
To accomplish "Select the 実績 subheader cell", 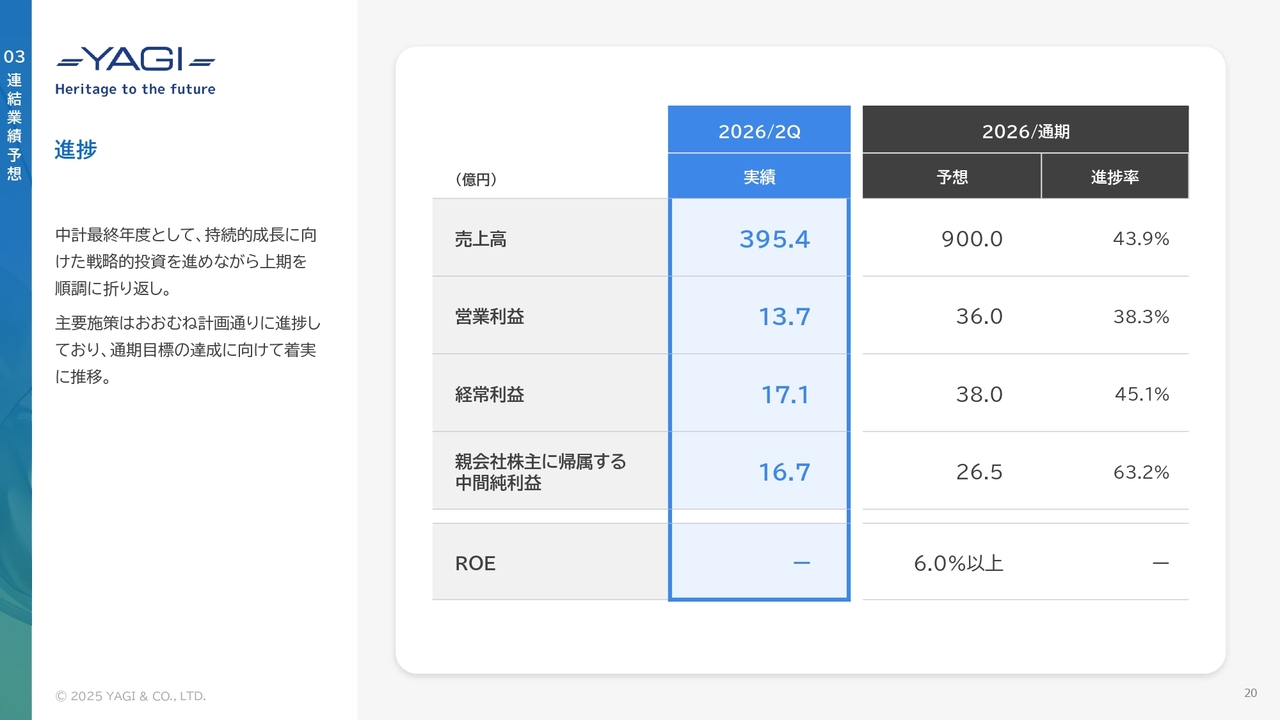I will (759, 177).
